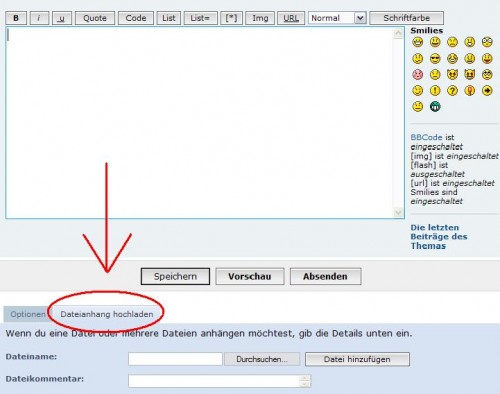This screenshot has width=500, height=394.
Task: Insert a Quote BBCode tag
Action: pos(95,18)
